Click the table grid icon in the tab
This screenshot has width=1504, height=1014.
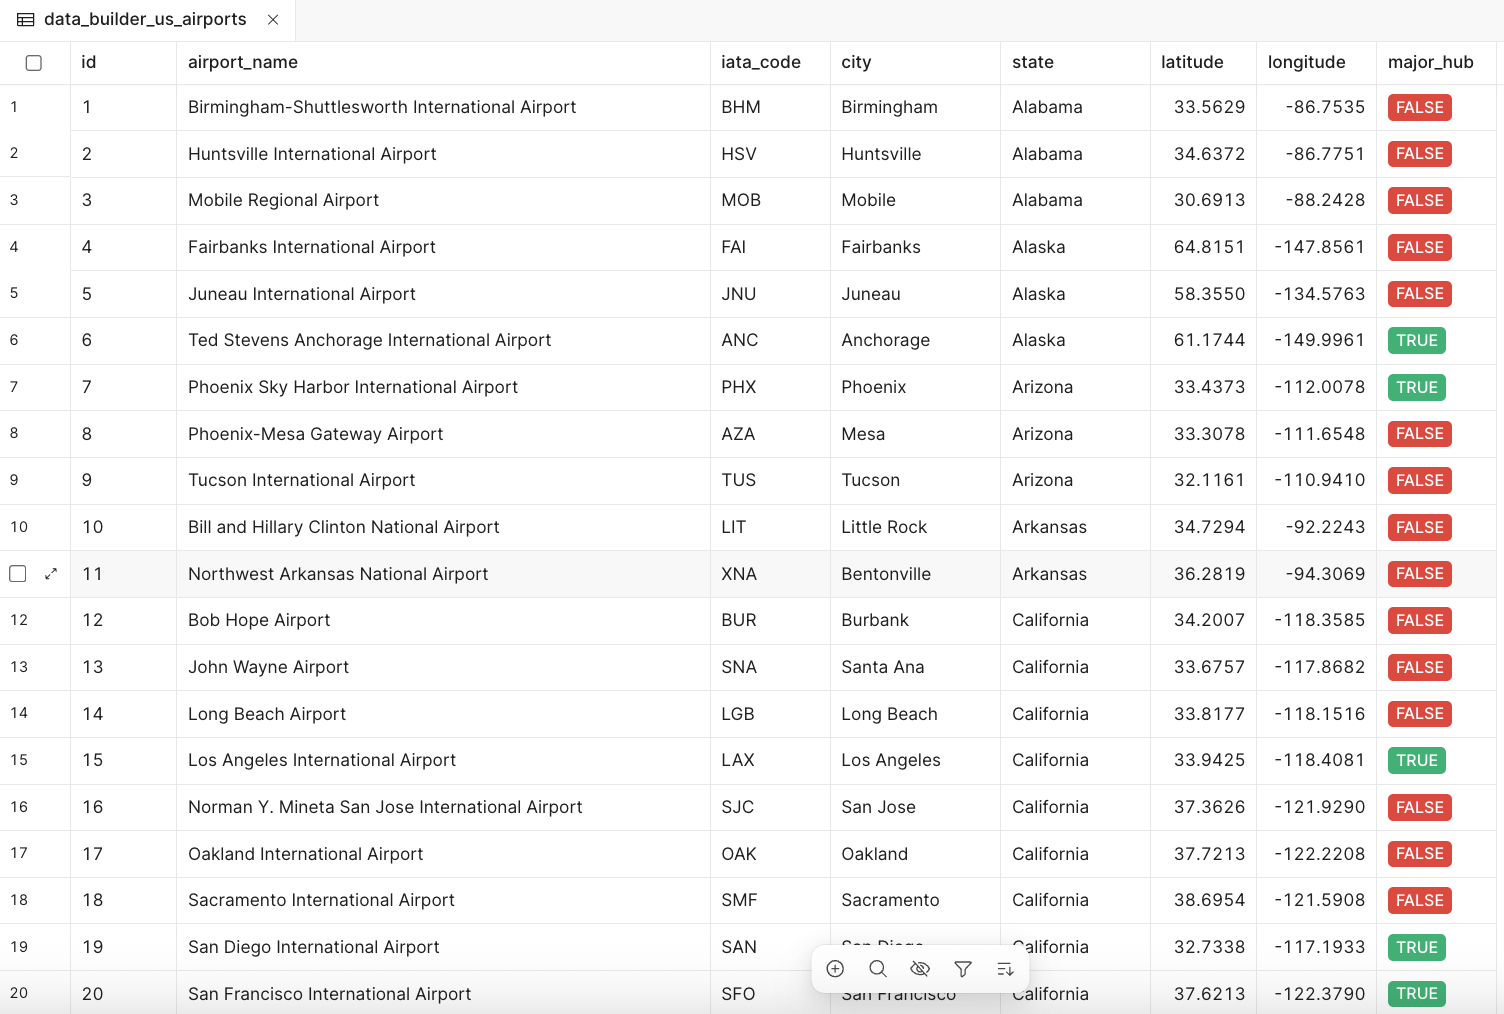(26, 19)
